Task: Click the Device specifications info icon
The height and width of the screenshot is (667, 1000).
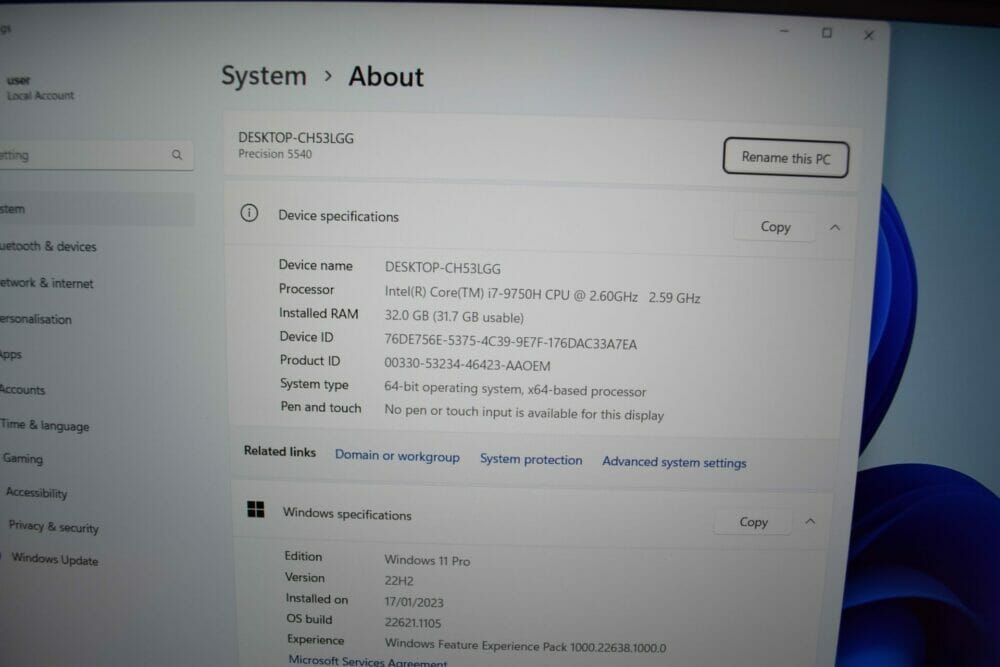Action: pyautogui.click(x=249, y=213)
